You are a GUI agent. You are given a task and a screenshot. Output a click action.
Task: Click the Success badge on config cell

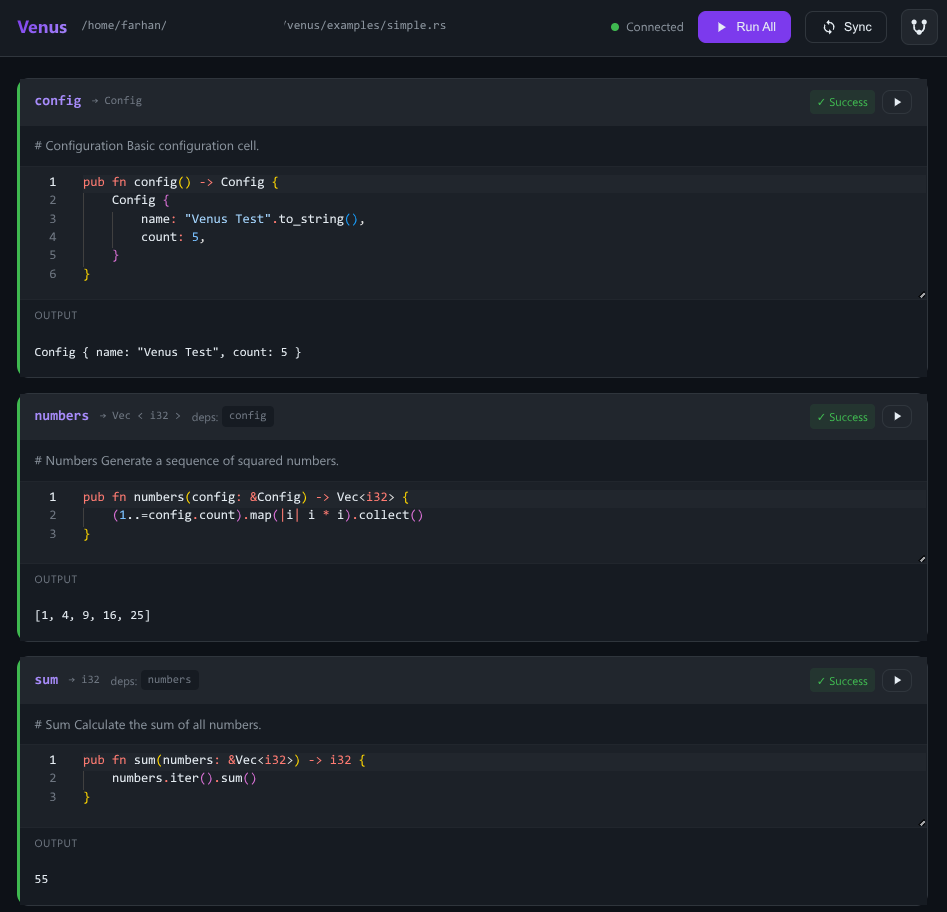(x=842, y=102)
